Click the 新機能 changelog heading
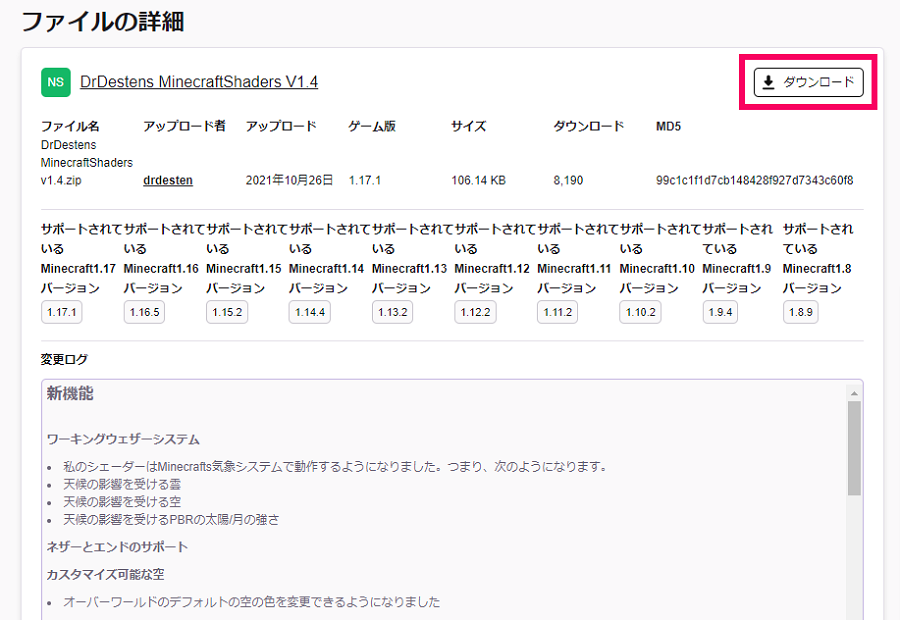Viewport: 900px width, 620px height. tap(70, 393)
